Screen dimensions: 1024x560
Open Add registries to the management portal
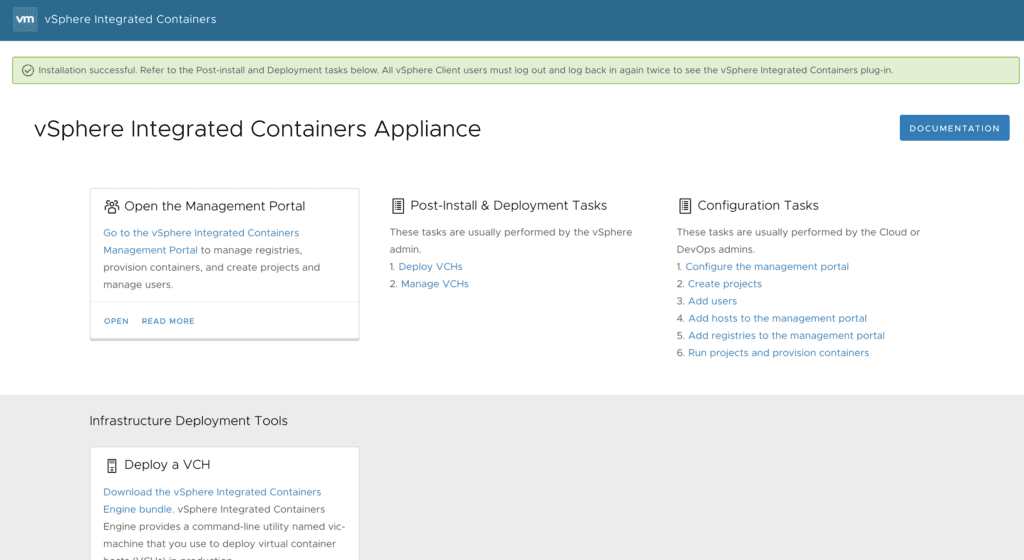tap(786, 335)
